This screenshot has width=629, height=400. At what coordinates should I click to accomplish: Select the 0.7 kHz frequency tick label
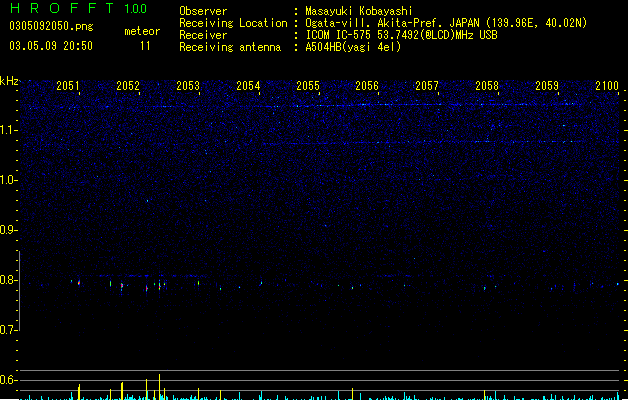(8, 330)
